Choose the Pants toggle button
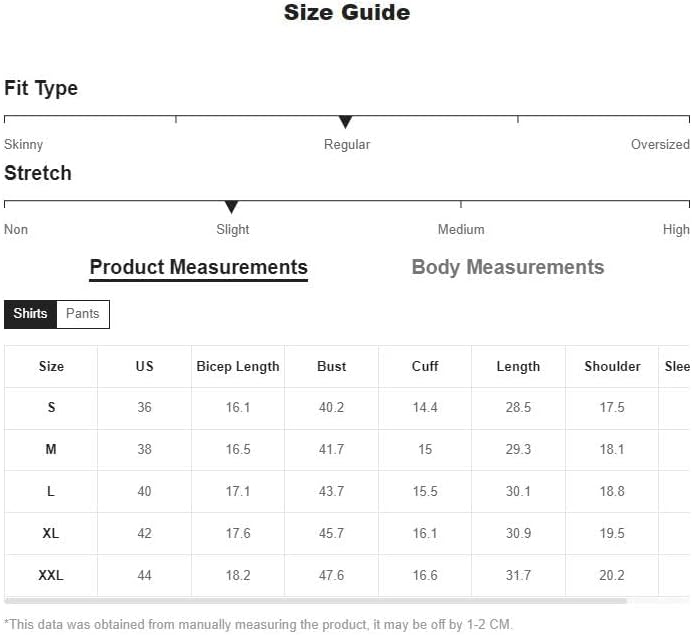Screen dimensions: 692x635 (83, 314)
